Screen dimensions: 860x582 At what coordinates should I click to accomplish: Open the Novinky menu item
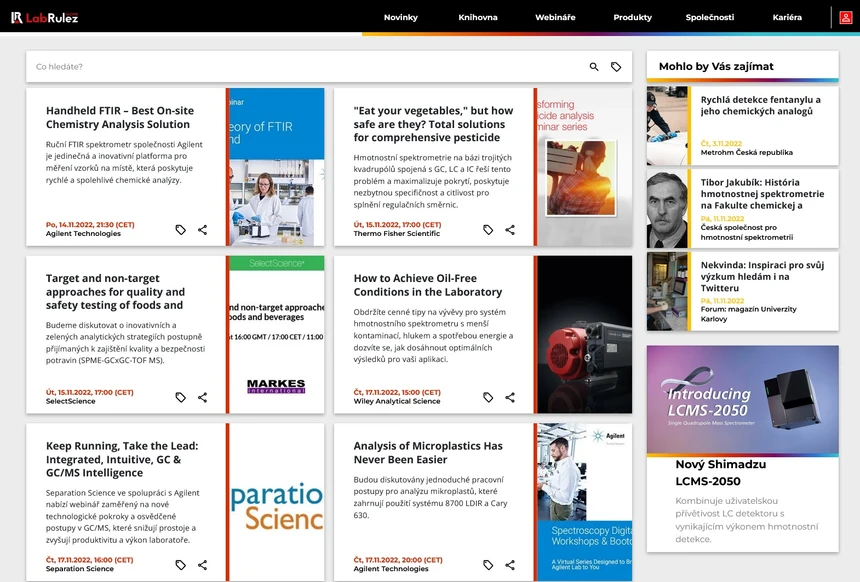pos(401,17)
